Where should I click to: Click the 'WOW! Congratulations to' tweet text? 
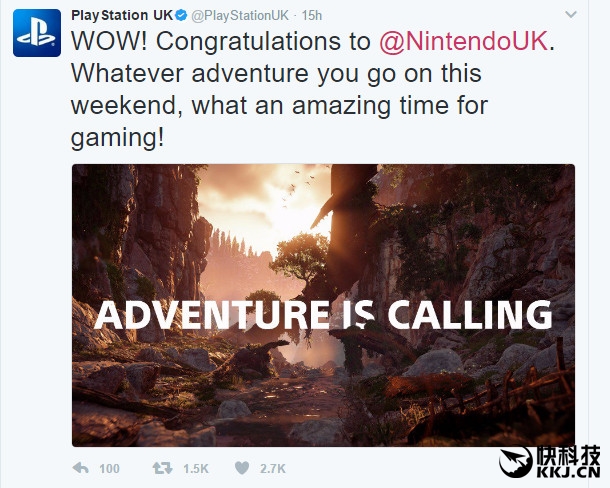[220, 45]
